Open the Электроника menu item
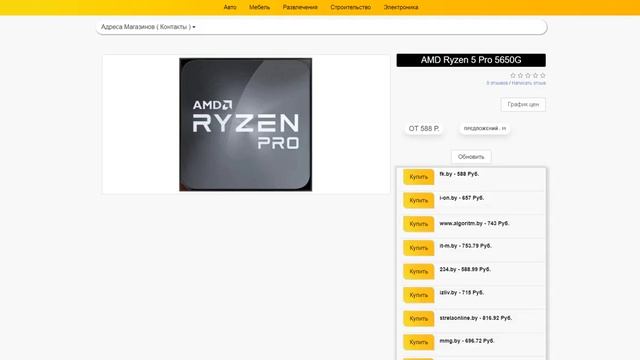Screen dimensions: 640x360 pos(401,7)
